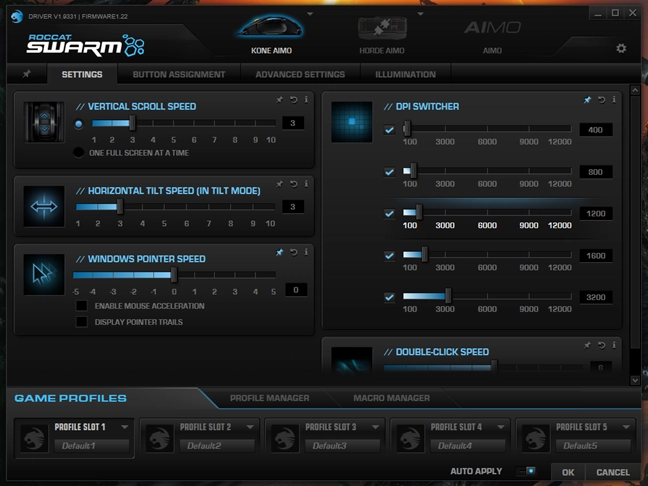Reset Horizontal Tilt Speed to default
This screenshot has width=648, height=486.
pos(293,184)
